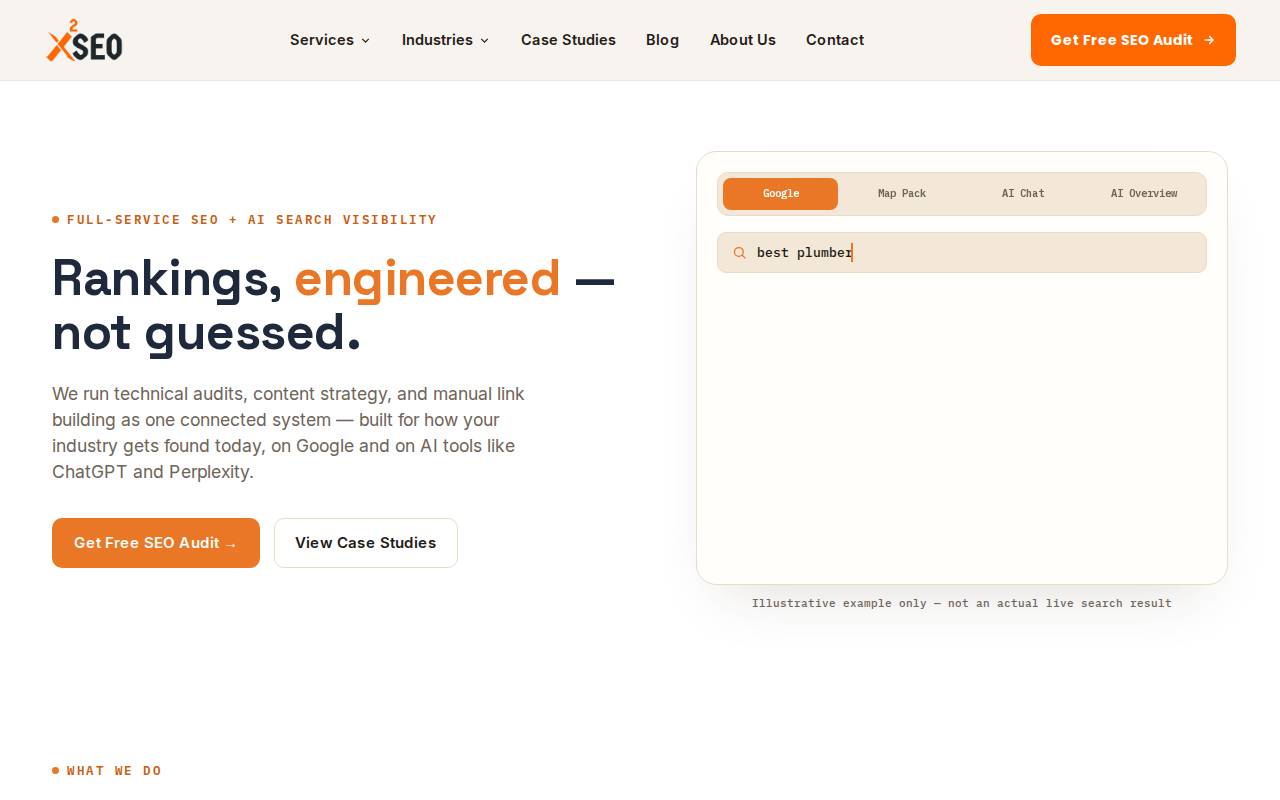Click the X2SEO logo

point(84,40)
